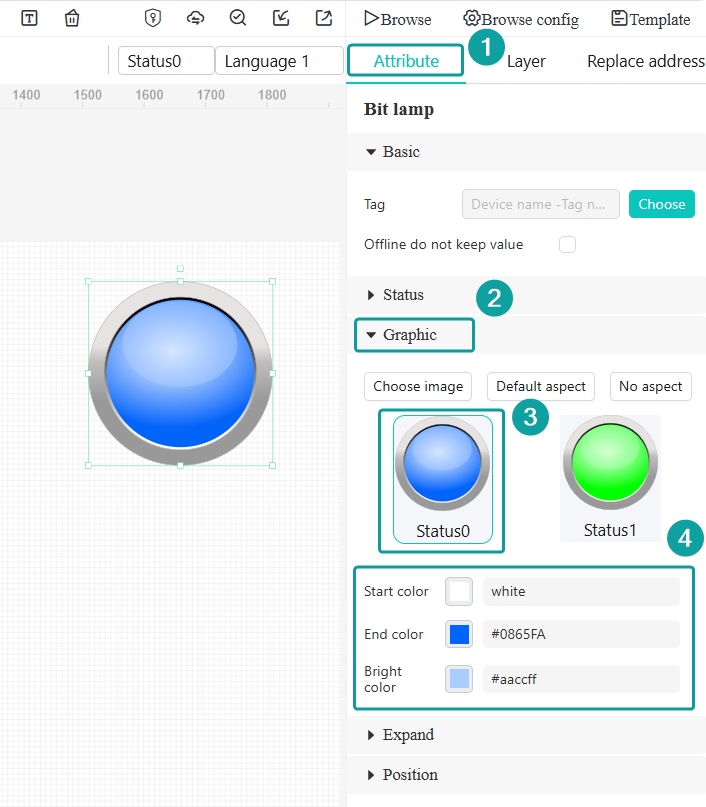The height and width of the screenshot is (807, 706).
Task: Click the Choose image button
Action: 418,387
